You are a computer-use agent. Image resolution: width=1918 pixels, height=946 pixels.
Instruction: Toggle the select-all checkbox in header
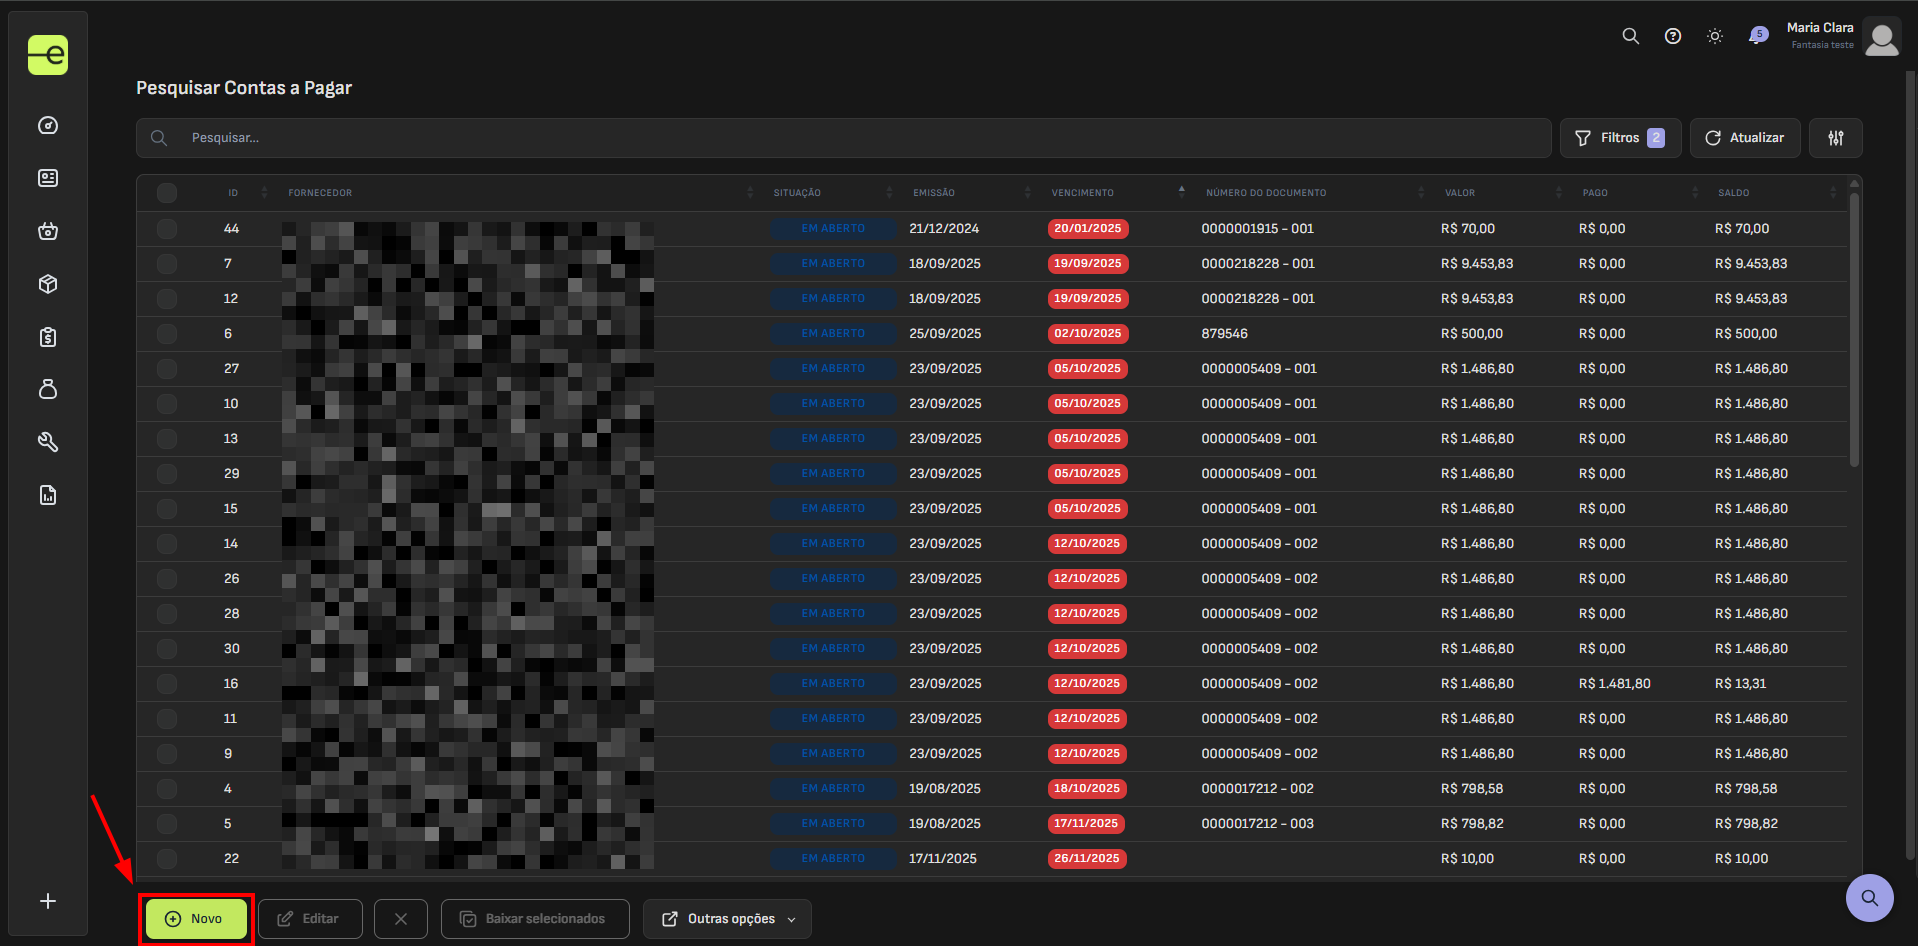click(167, 193)
